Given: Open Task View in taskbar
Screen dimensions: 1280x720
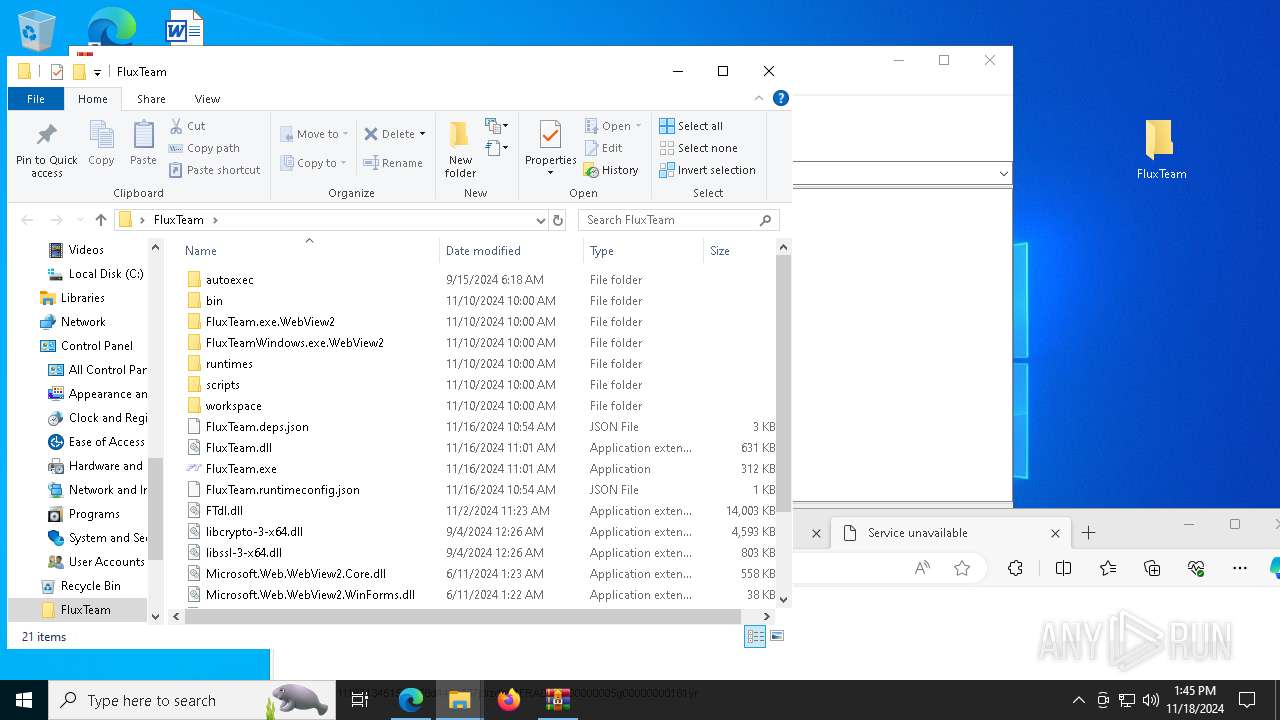Looking at the screenshot, I should coord(360,700).
